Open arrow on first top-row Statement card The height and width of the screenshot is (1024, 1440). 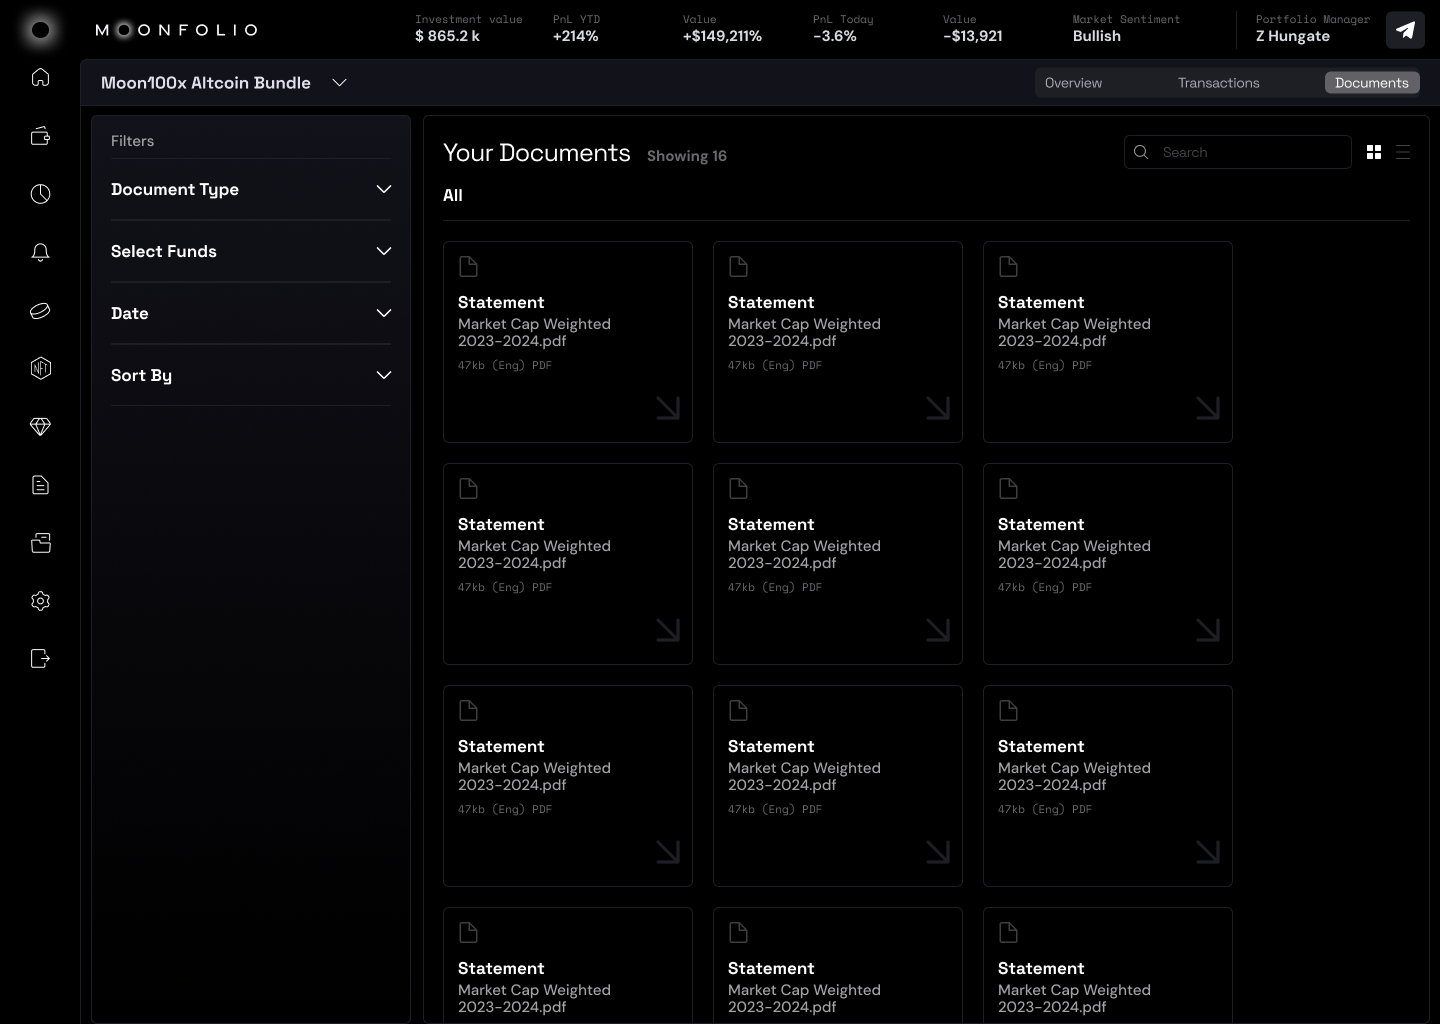click(668, 408)
